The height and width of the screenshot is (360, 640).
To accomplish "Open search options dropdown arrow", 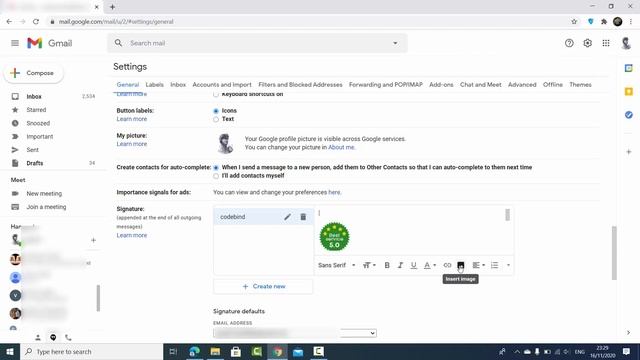I will click(395, 43).
